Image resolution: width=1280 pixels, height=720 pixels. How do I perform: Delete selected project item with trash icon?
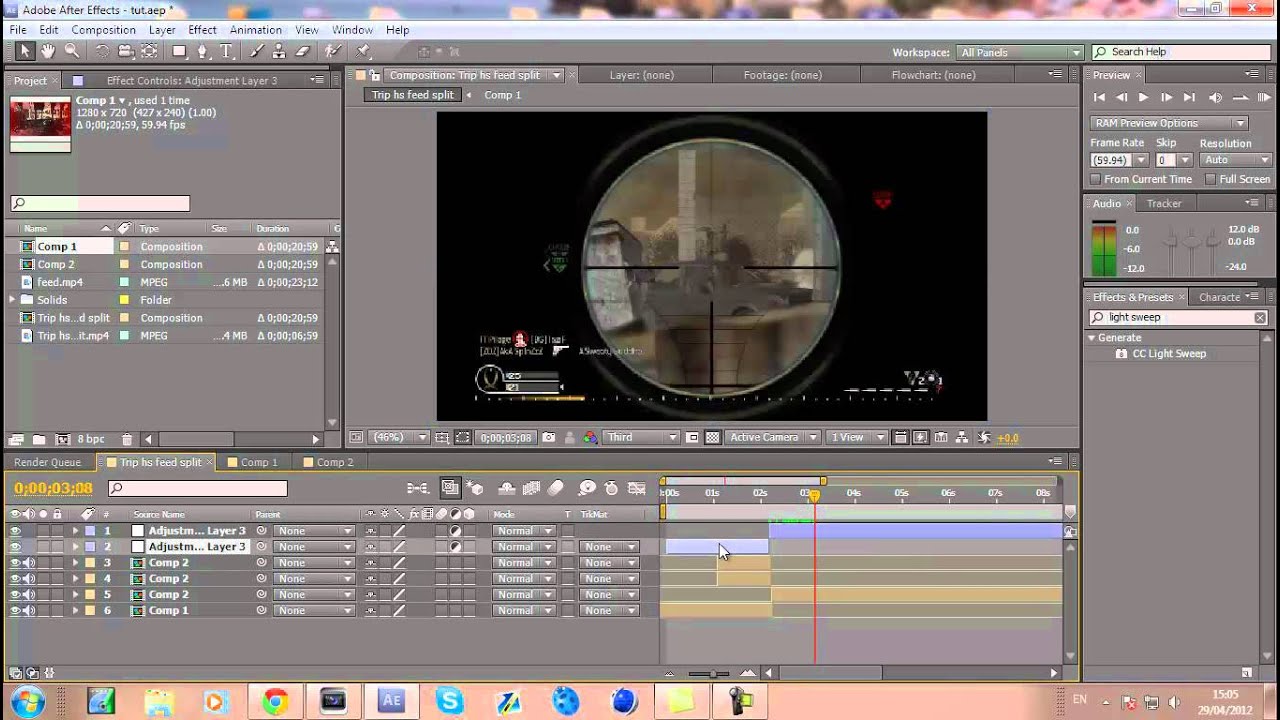(x=127, y=439)
